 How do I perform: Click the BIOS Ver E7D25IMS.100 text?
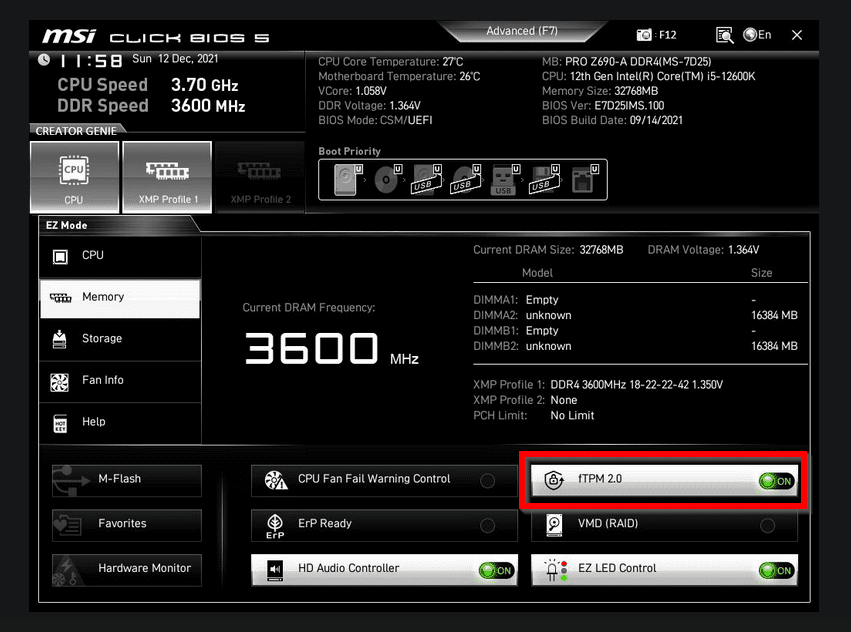point(603,106)
